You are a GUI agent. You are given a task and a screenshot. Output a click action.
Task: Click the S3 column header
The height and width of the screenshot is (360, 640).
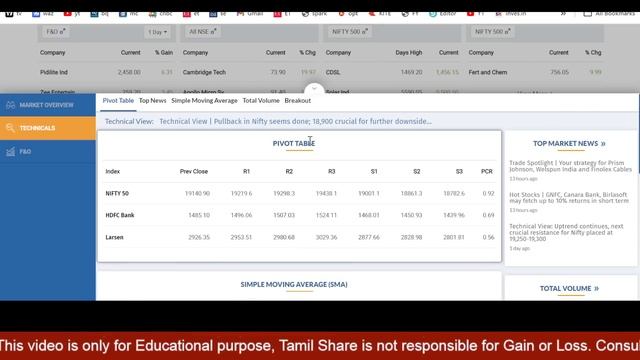(x=459, y=171)
